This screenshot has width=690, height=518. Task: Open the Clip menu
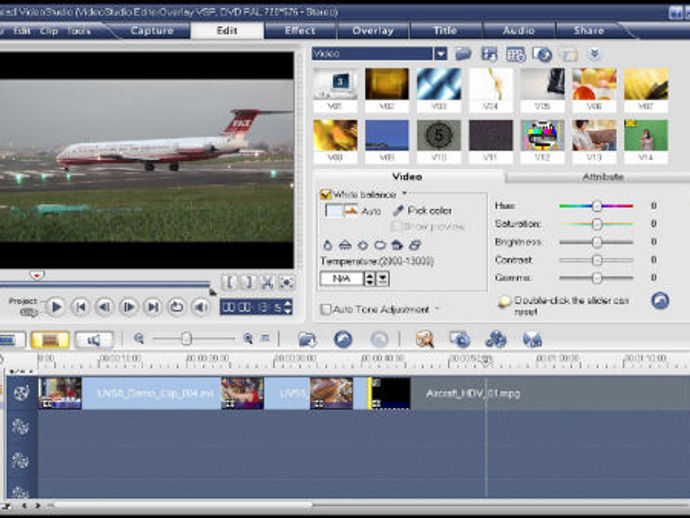pos(49,31)
